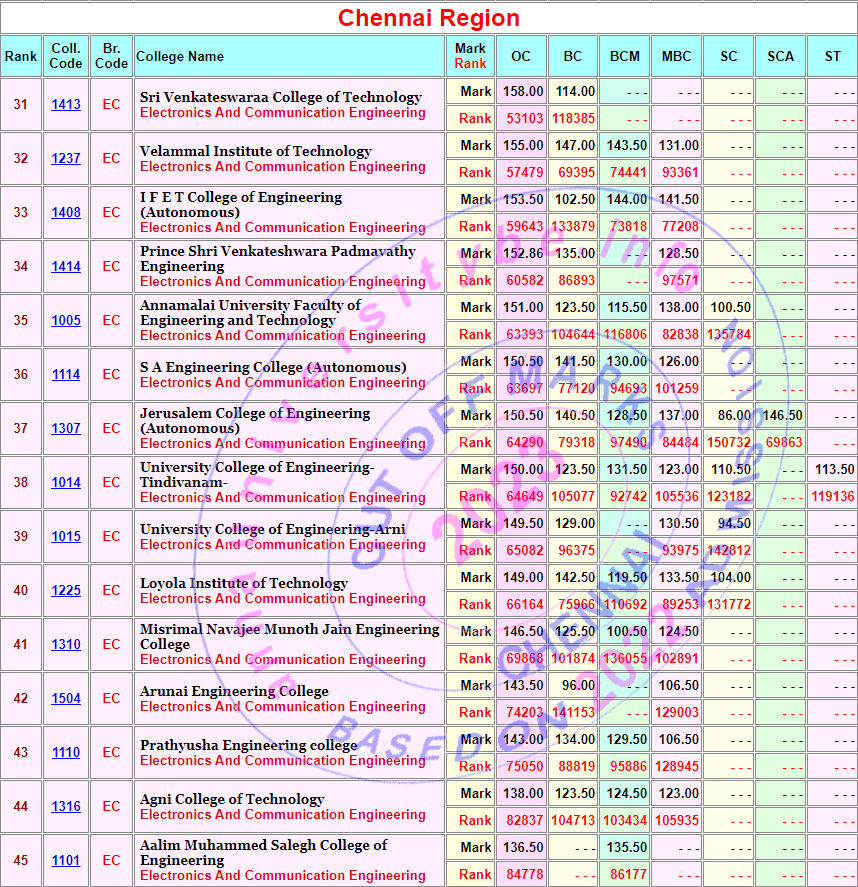Screen dimensions: 858x887
Task: Follow the 1414 college code link
Action: [x=66, y=267]
